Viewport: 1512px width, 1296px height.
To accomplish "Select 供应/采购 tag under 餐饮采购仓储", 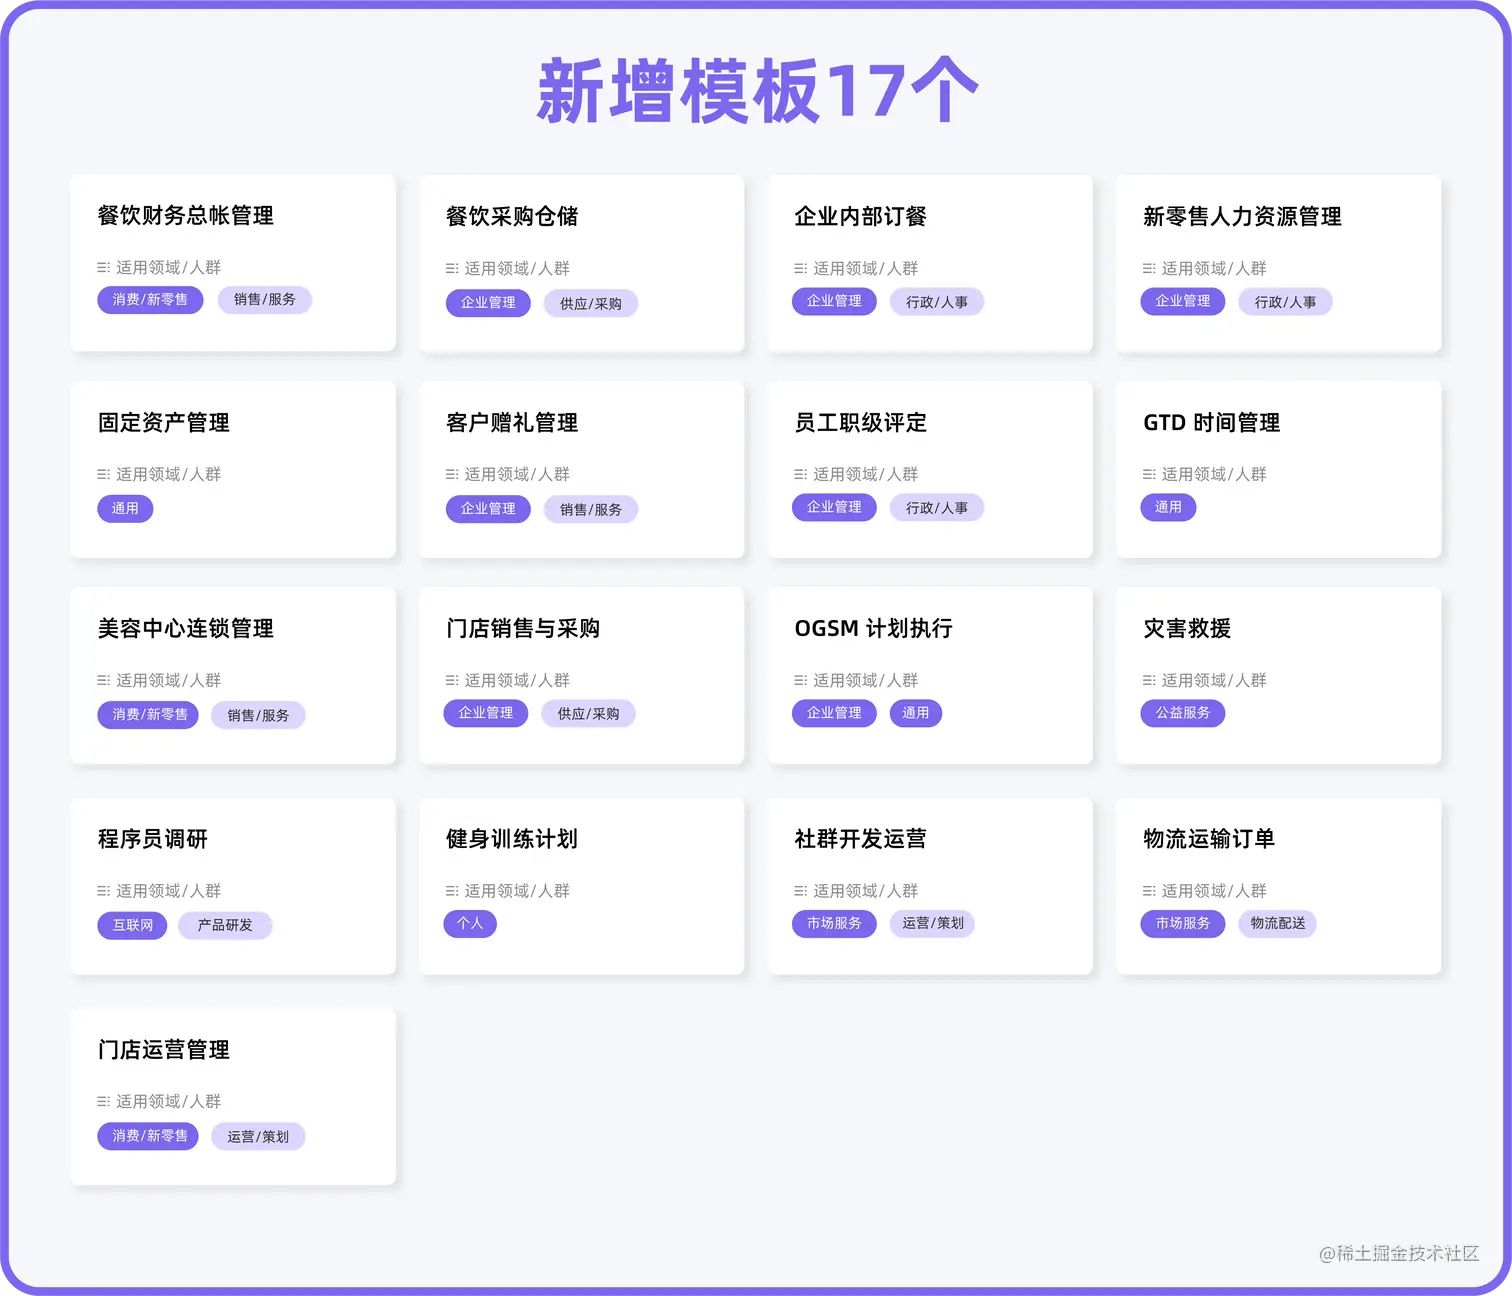I will (x=591, y=304).
